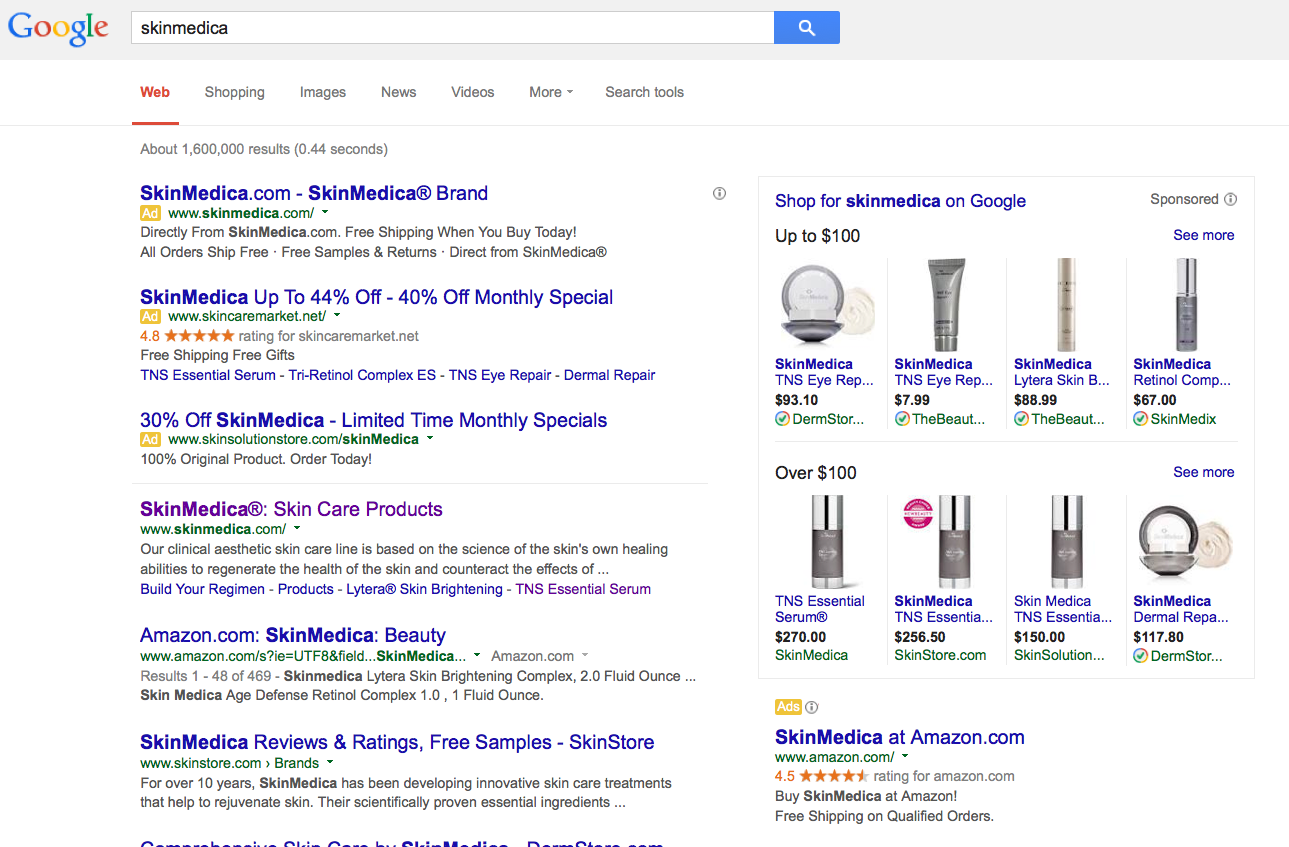
Task: Click the $93.10 TNS Eye Repair product image
Action: (826, 304)
